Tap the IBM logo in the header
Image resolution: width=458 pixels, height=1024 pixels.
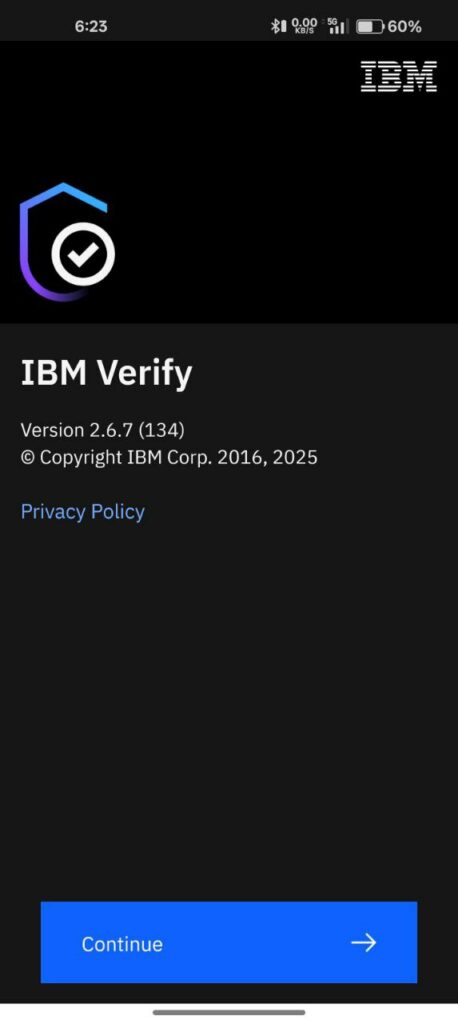pos(399,76)
